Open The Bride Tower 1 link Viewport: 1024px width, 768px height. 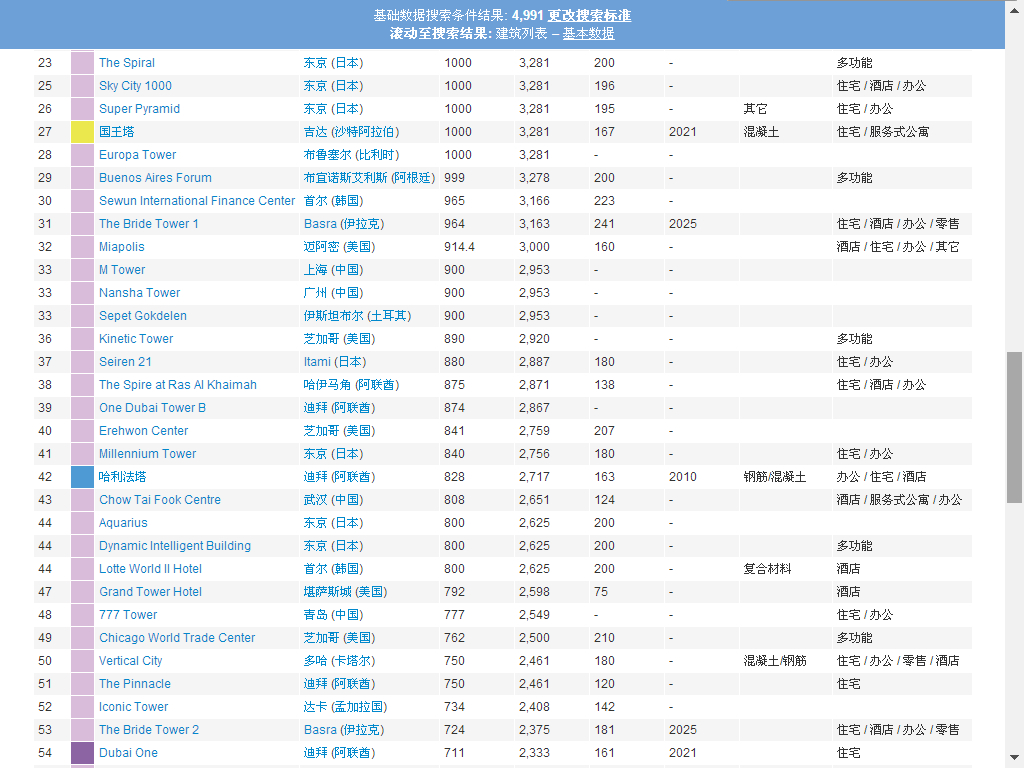pos(148,223)
